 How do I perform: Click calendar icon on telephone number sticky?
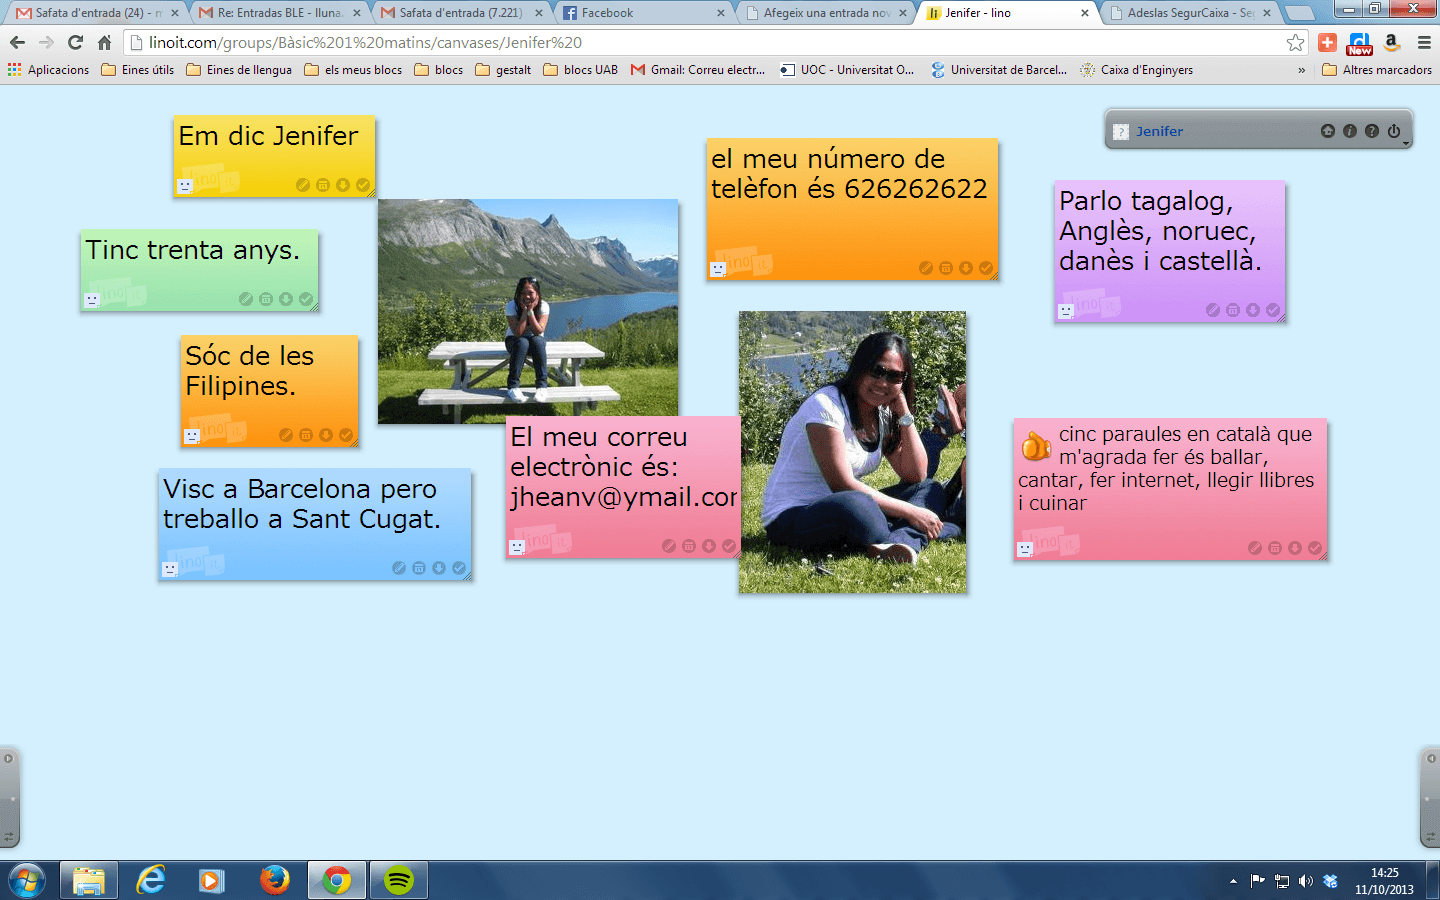(x=946, y=268)
